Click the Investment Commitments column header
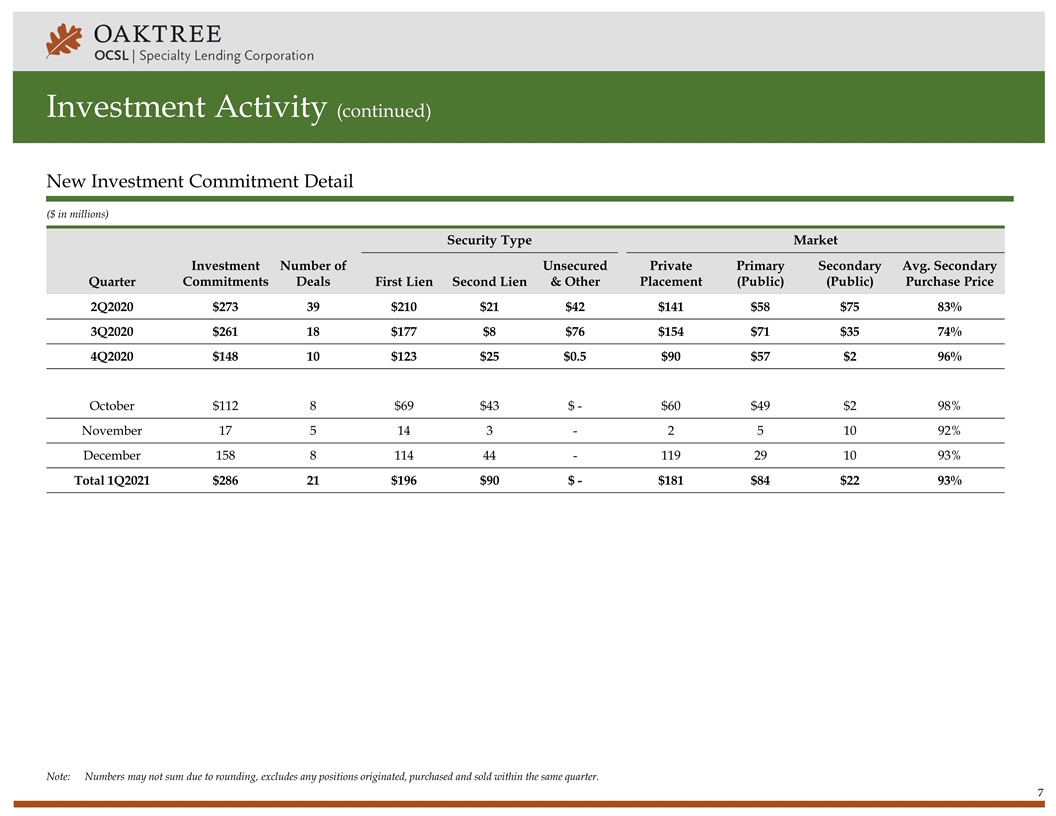Viewport: 1056px width, 816px height. point(225,274)
